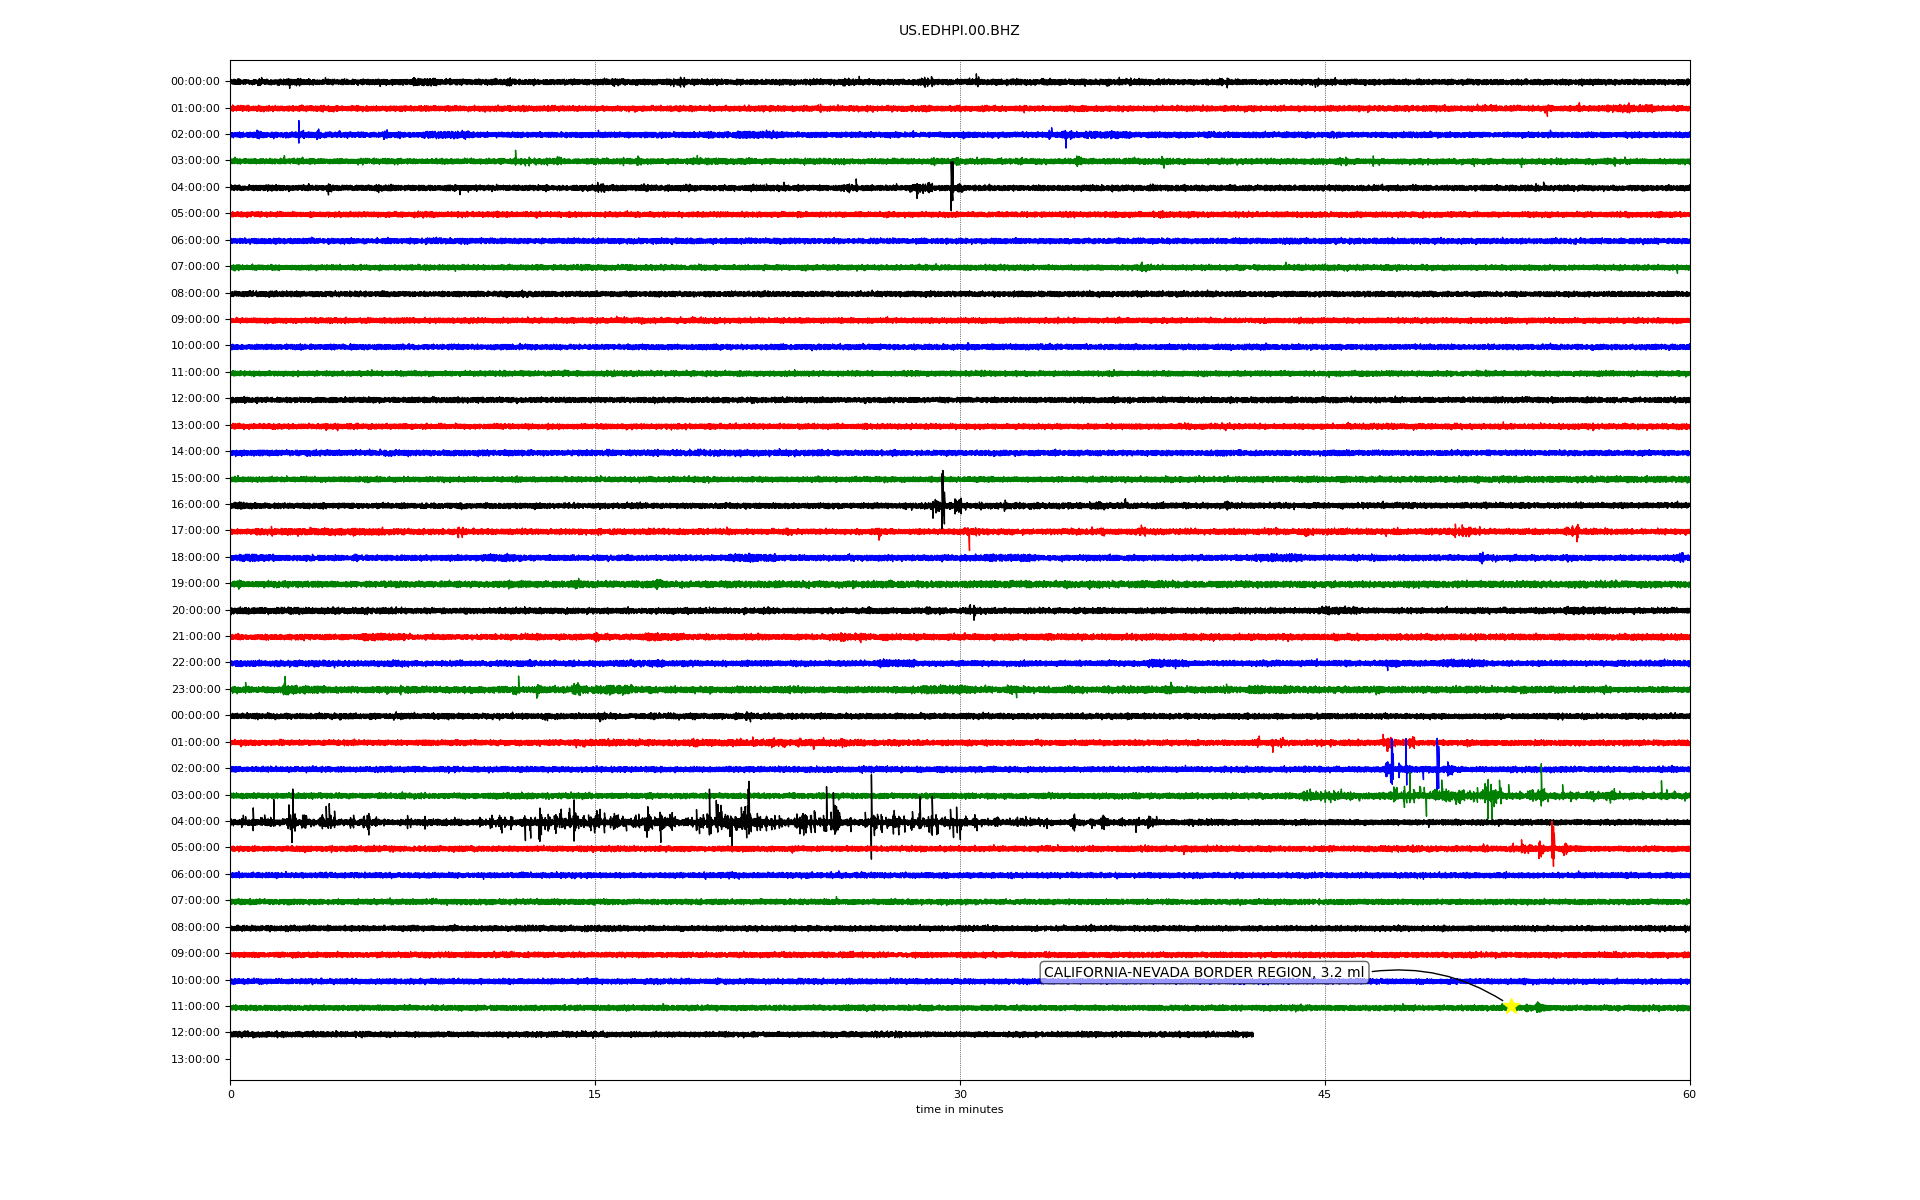
Task: Click the 23:00:00 row time label
Action: coord(195,689)
